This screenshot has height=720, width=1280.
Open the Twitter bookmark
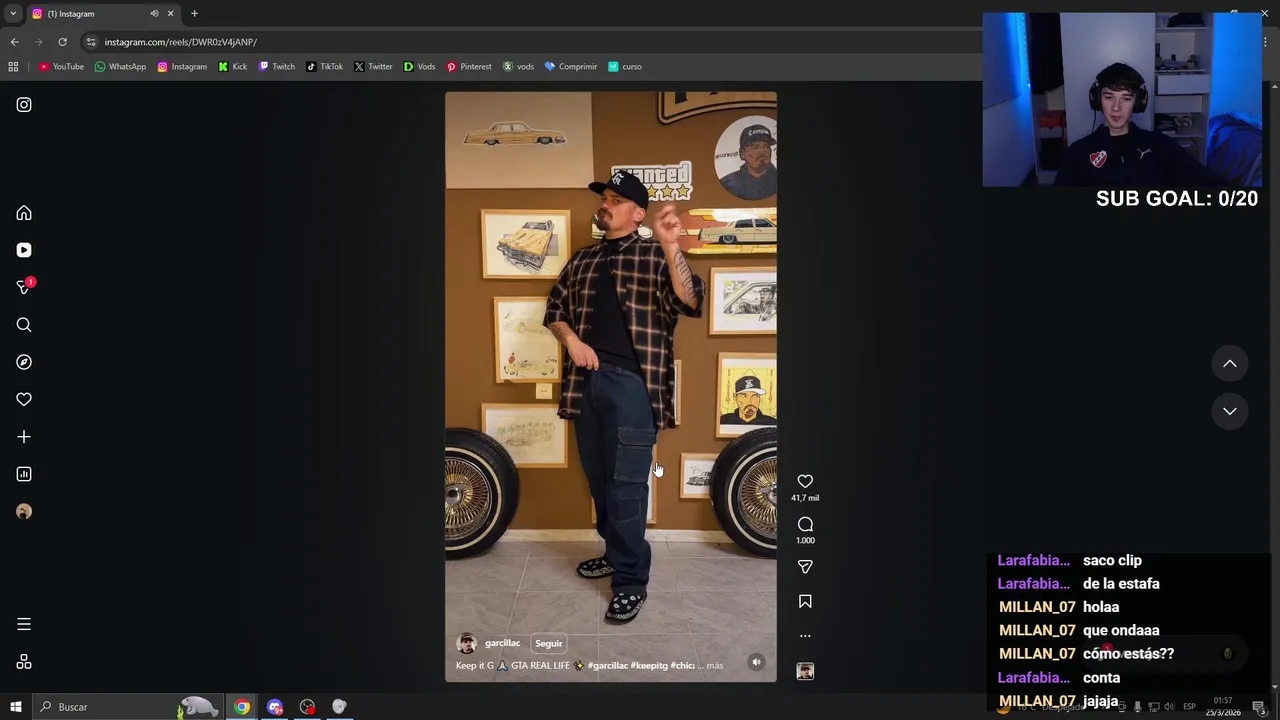(x=373, y=67)
